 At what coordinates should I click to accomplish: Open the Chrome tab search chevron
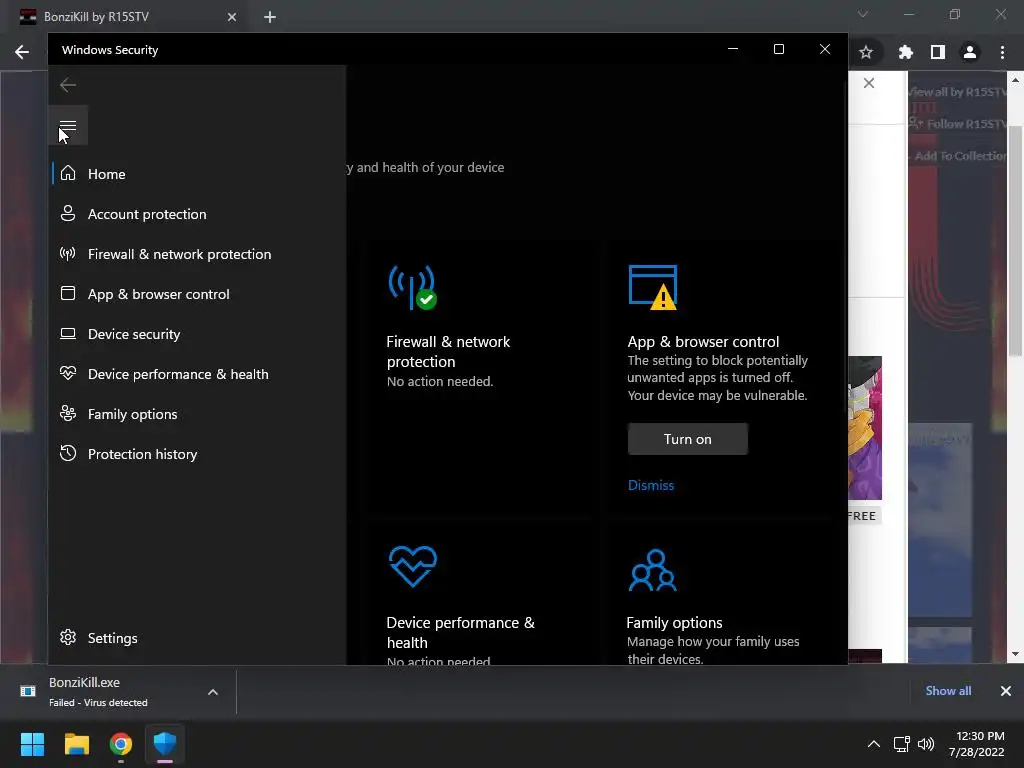[x=863, y=14]
